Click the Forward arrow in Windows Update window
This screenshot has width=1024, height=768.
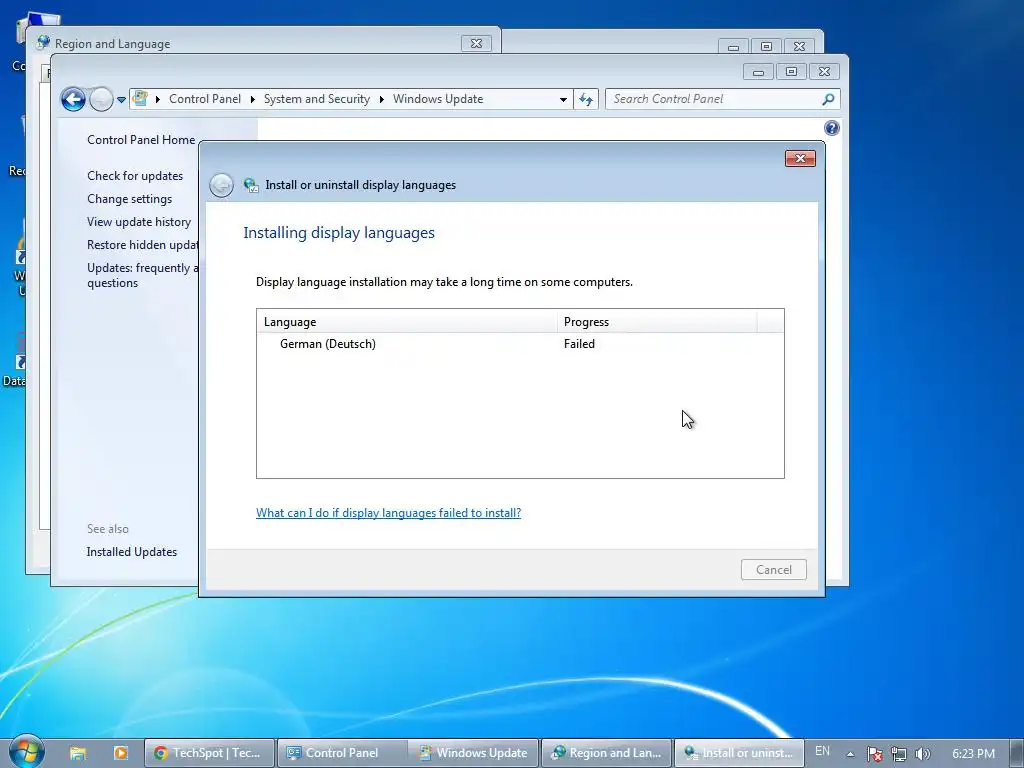[x=101, y=99]
